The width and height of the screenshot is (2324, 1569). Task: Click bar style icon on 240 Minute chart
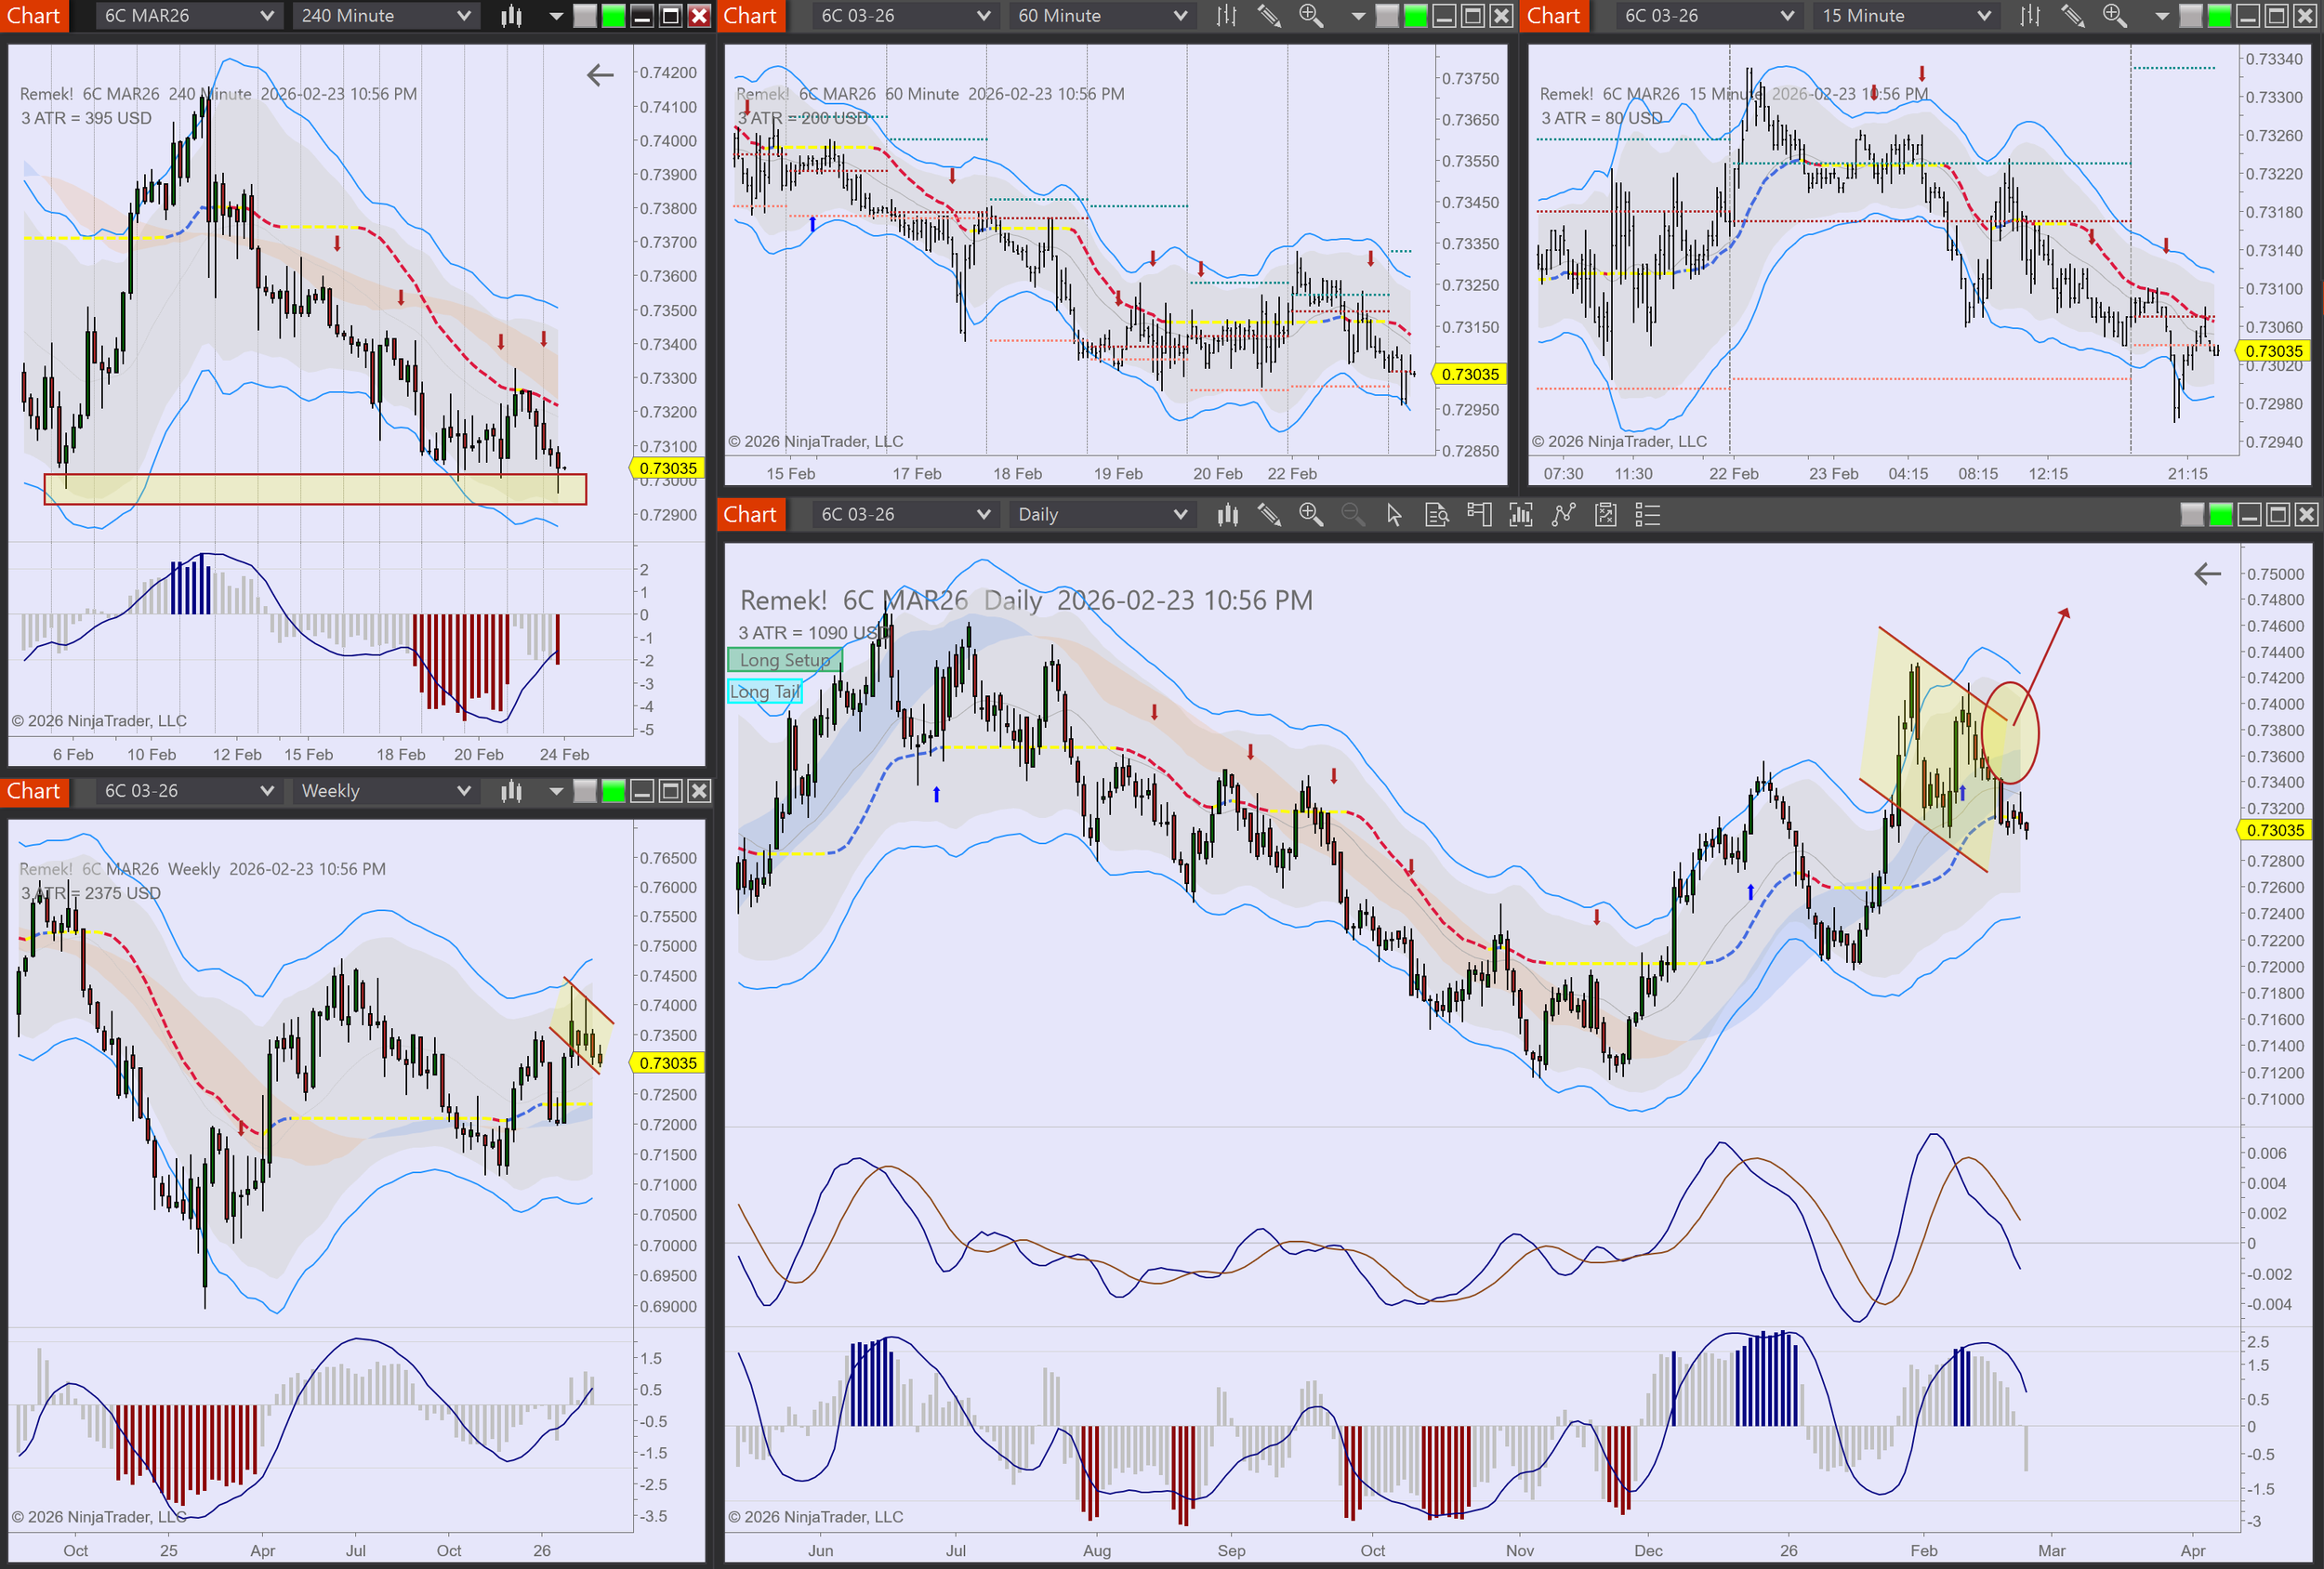(511, 16)
